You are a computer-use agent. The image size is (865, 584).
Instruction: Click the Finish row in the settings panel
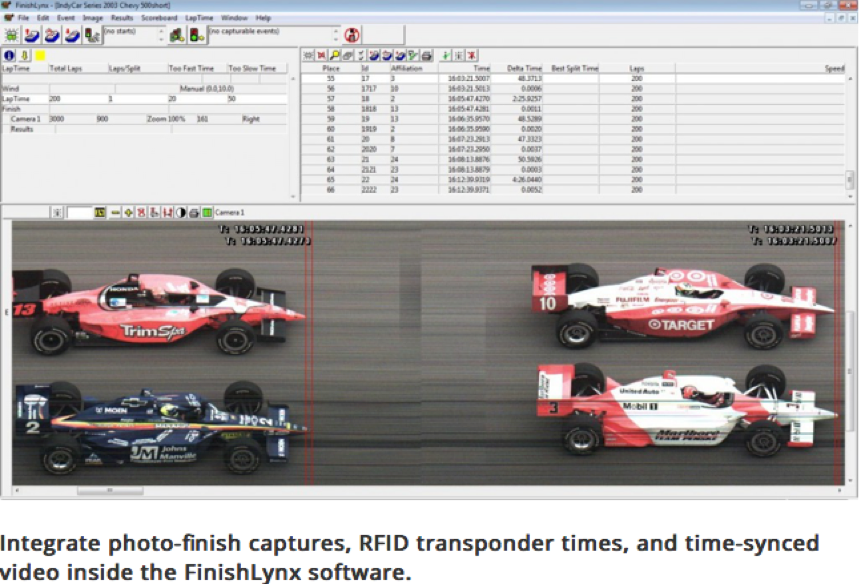[x=144, y=109]
